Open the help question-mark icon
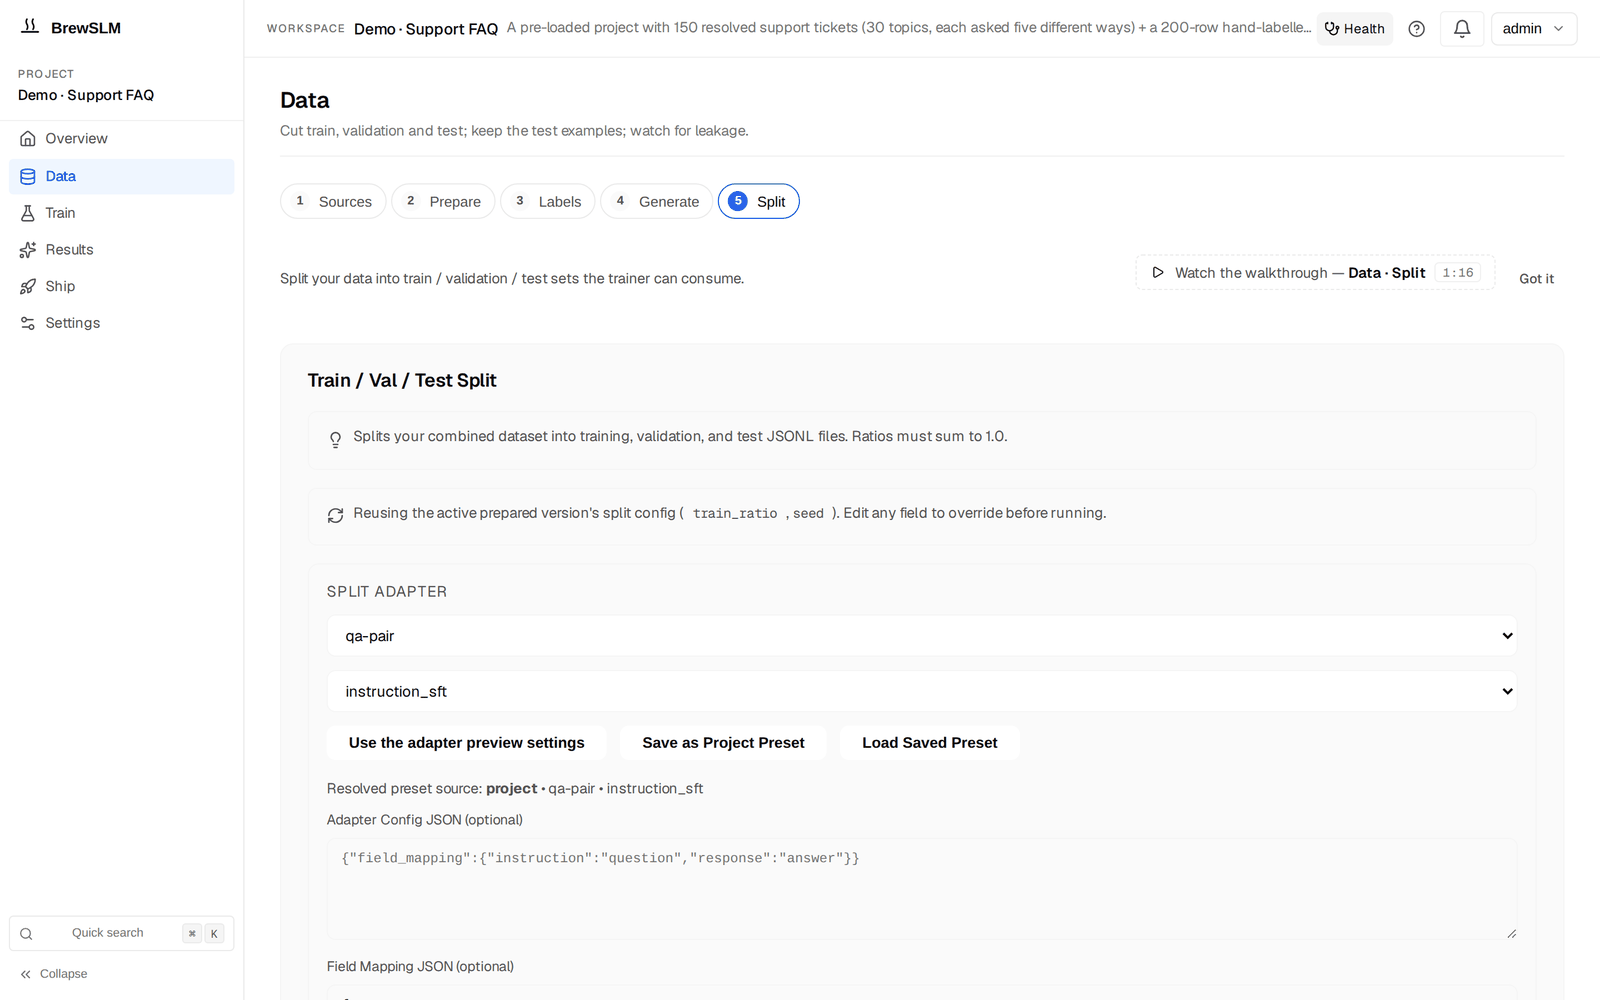Screen dimensions: 1600x1000 (x=1416, y=29)
